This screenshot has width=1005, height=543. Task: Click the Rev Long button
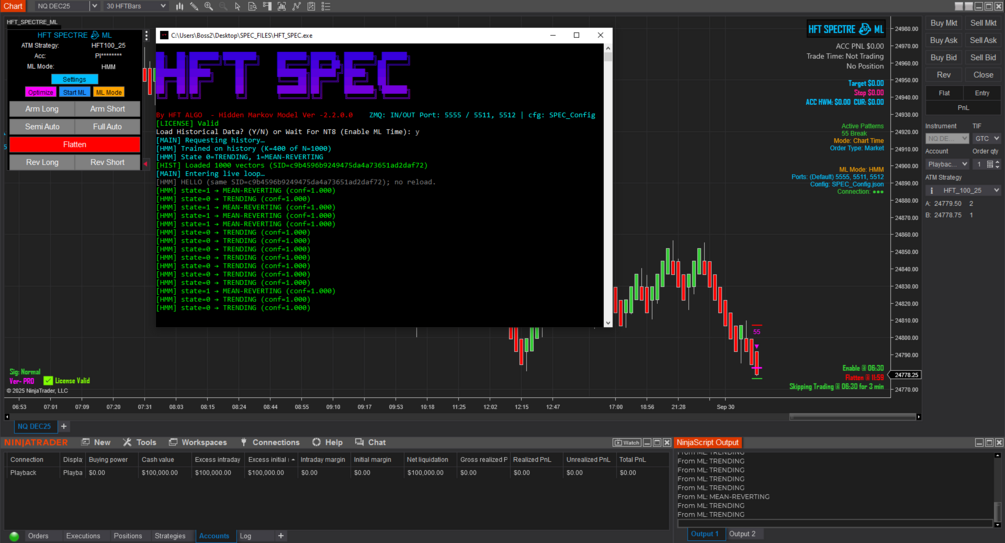[x=42, y=162]
